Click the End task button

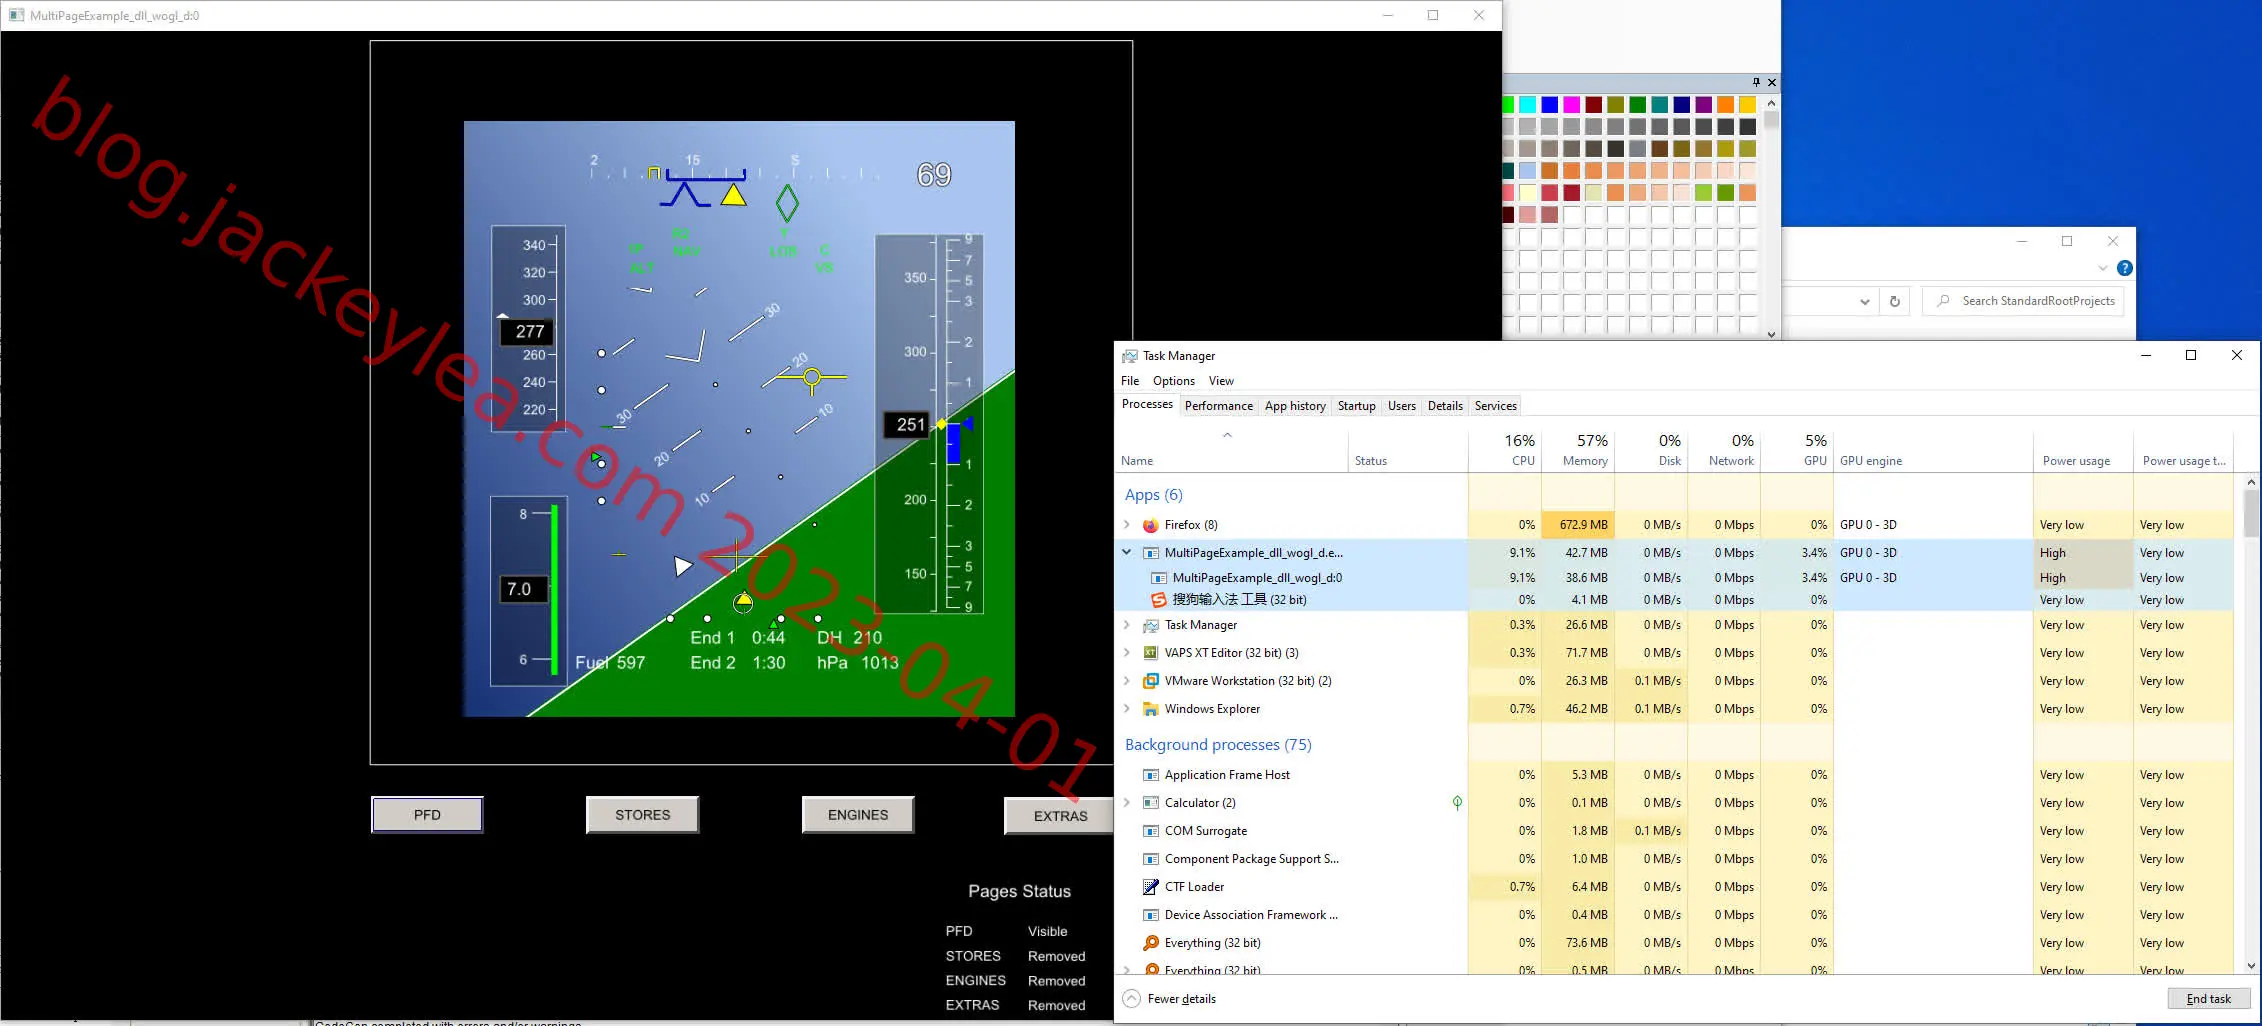[2208, 999]
